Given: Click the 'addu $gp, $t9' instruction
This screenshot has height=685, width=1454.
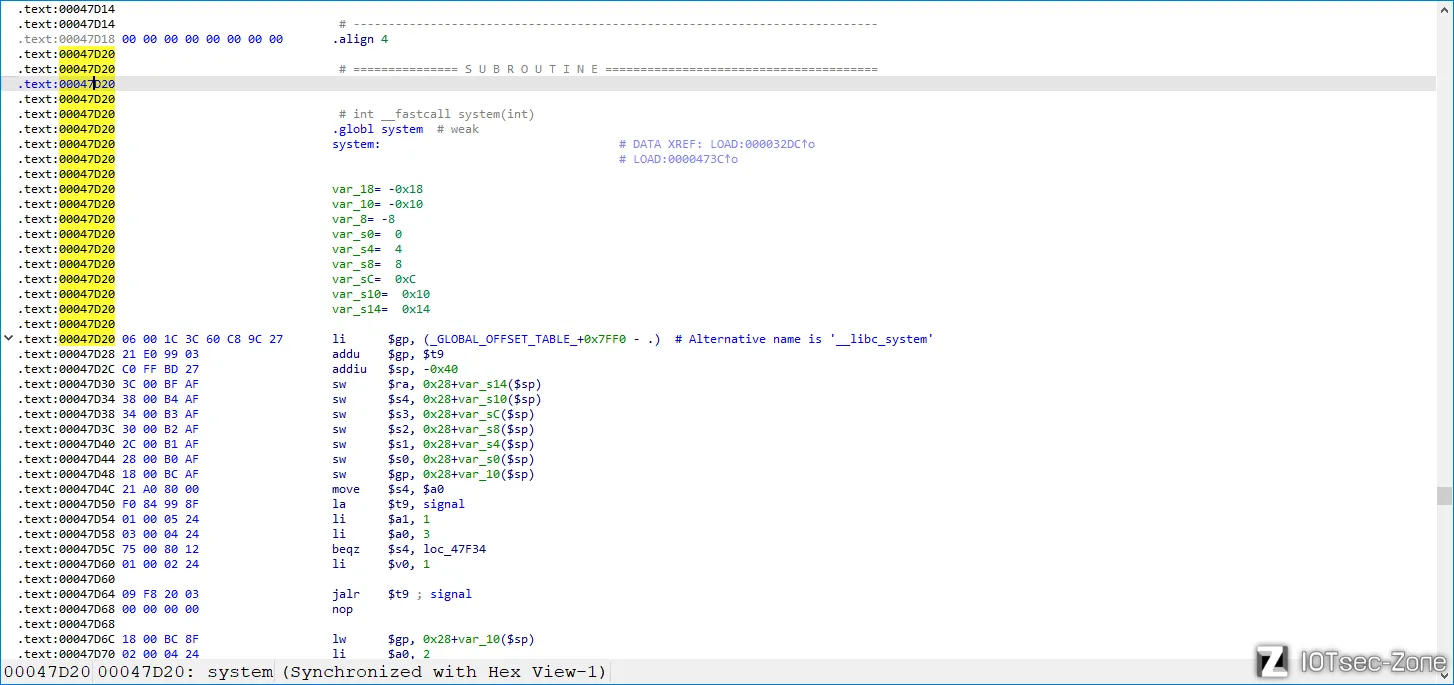Looking at the screenshot, I should point(388,354).
